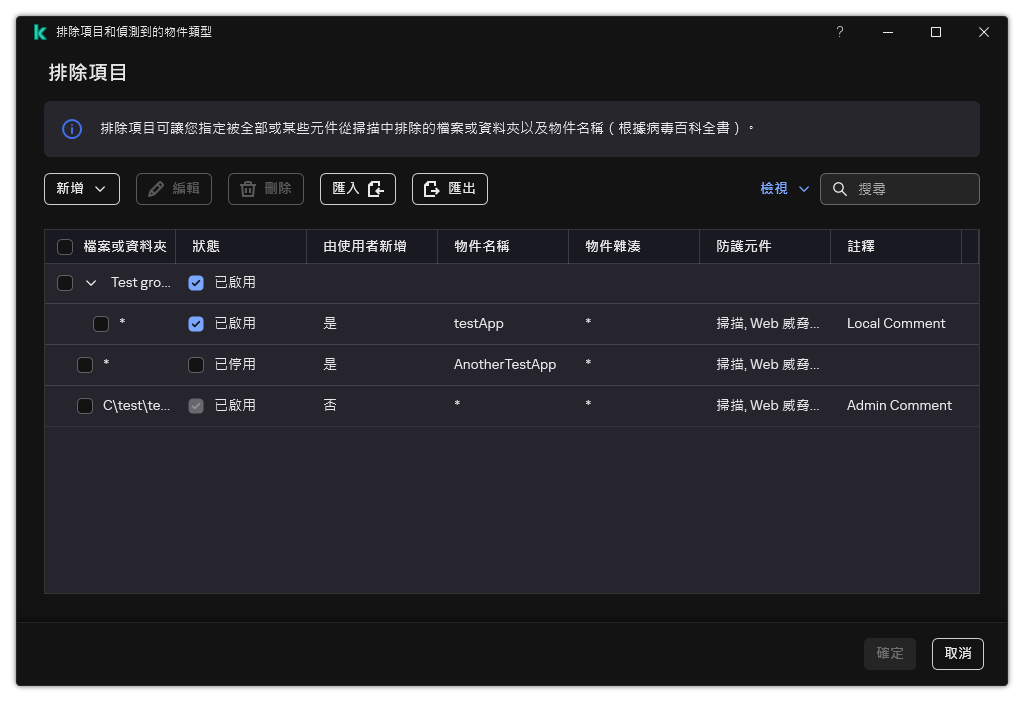This screenshot has height=702, width=1024.
Task: Click the Kaspersky logo in title bar
Action: click(x=40, y=31)
